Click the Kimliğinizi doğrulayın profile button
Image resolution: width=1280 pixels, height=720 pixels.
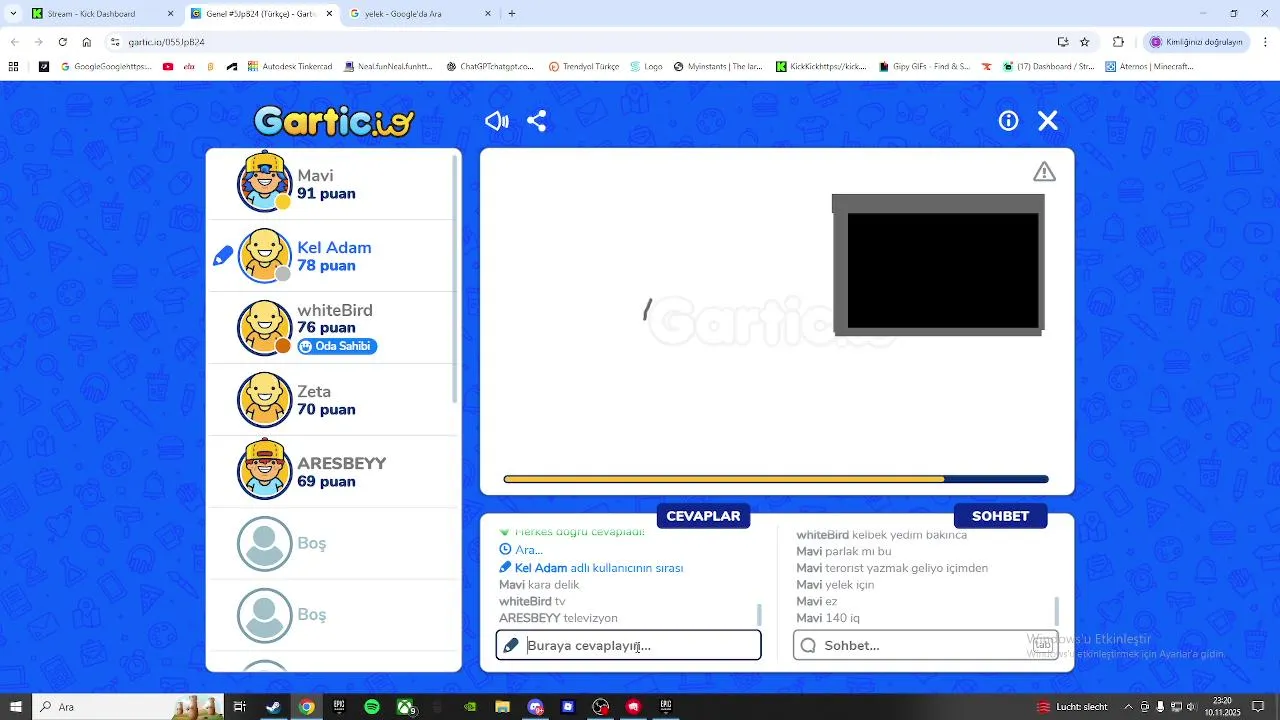tap(1196, 42)
